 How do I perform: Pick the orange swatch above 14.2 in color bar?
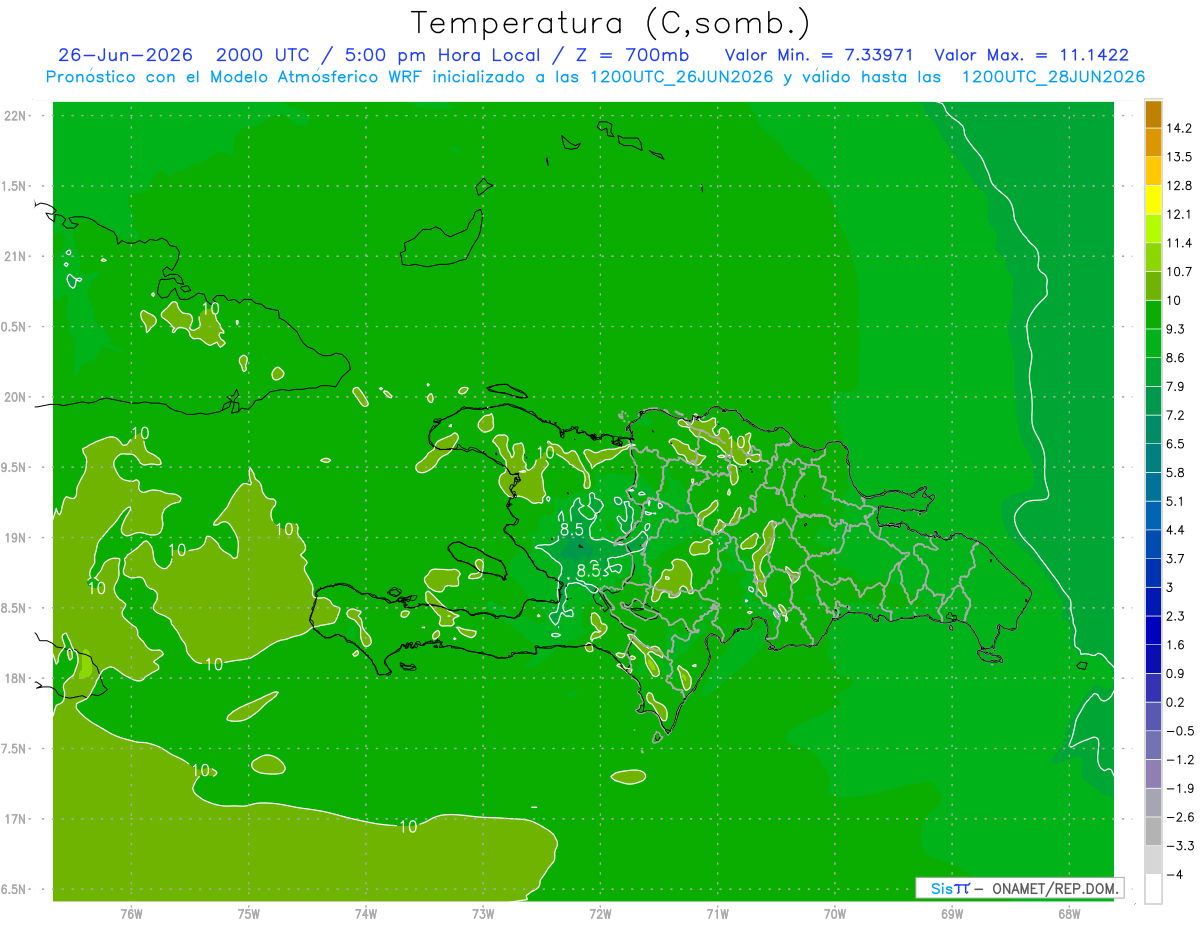(x=1153, y=114)
